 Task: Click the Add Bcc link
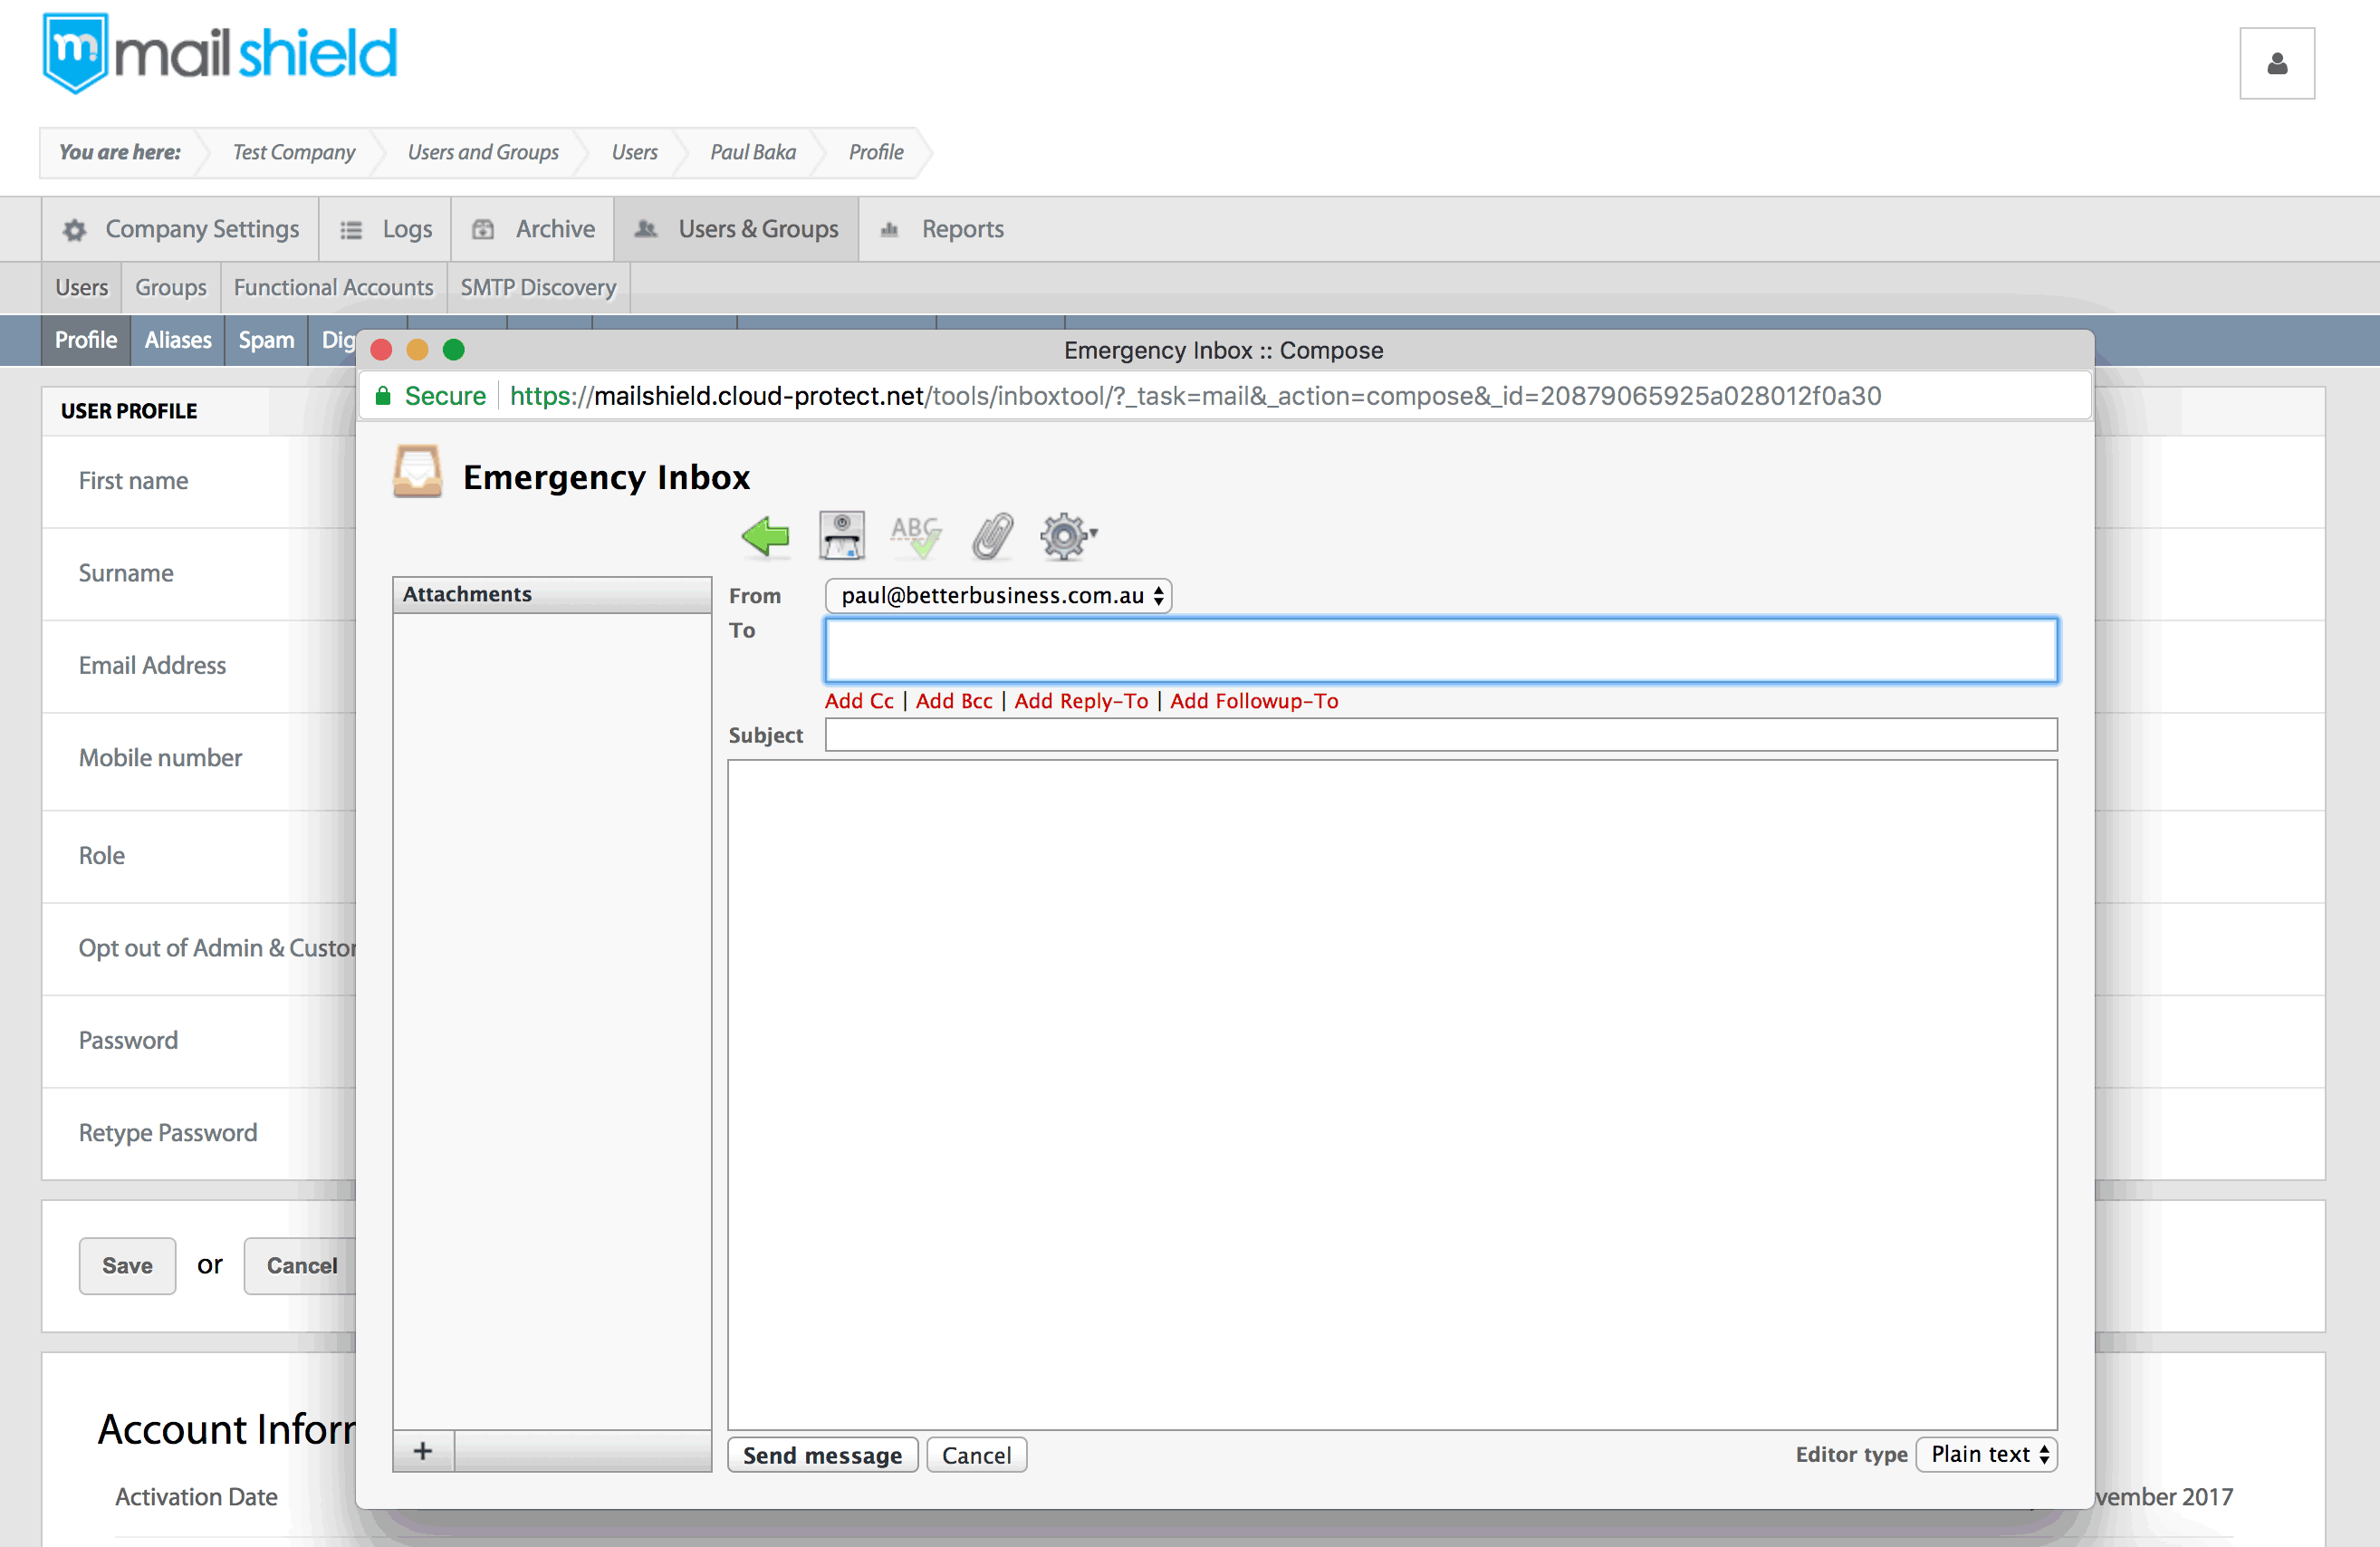[954, 701]
